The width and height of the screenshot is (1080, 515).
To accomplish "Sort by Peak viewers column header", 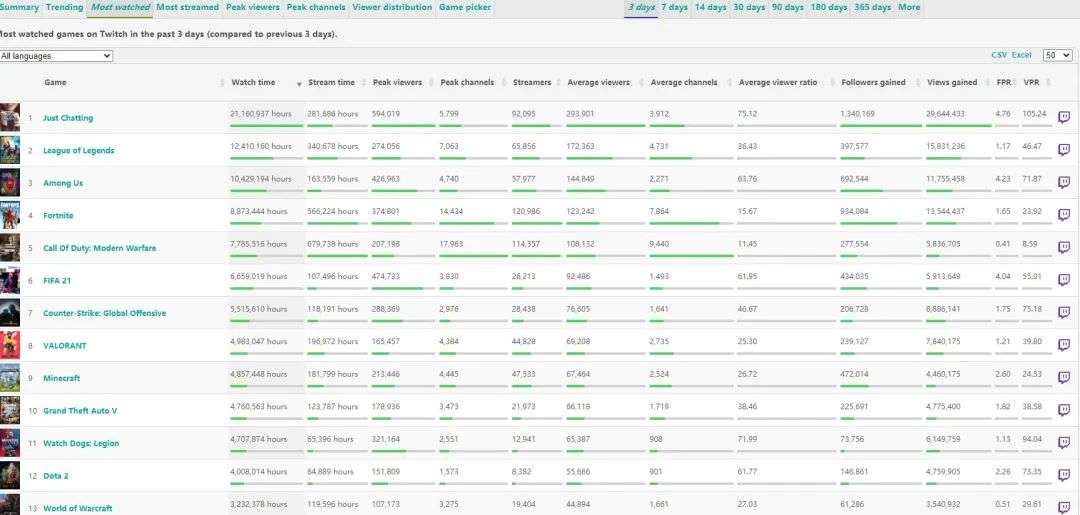I will tap(397, 83).
